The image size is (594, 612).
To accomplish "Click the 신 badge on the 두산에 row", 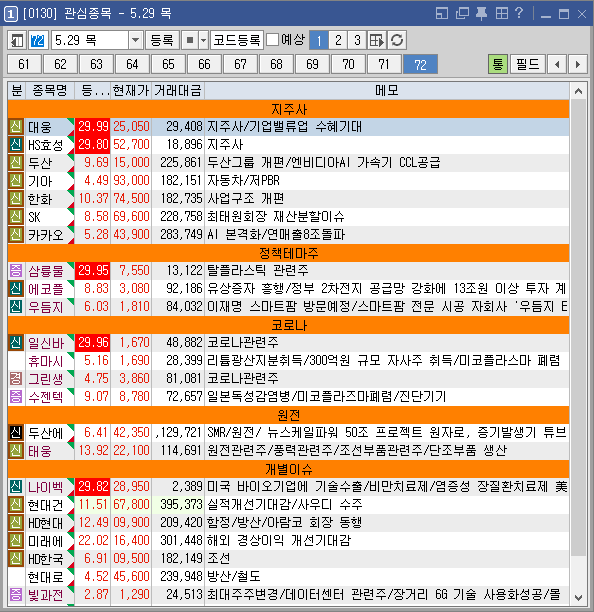I will (x=16, y=432).
